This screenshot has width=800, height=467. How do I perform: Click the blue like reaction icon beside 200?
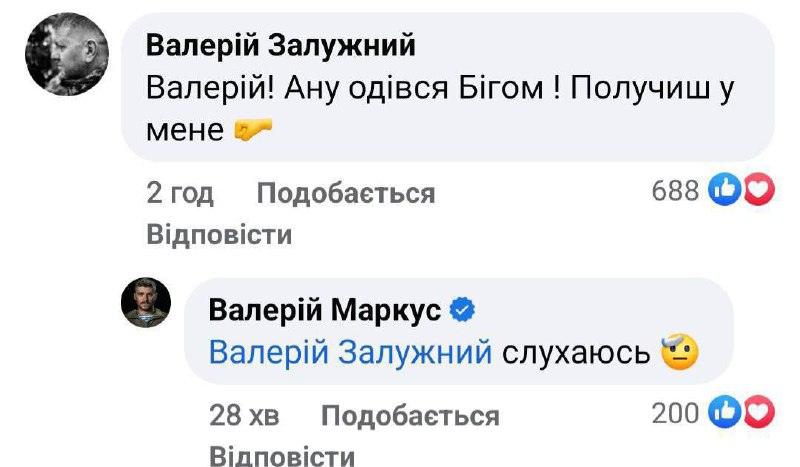(x=723, y=413)
